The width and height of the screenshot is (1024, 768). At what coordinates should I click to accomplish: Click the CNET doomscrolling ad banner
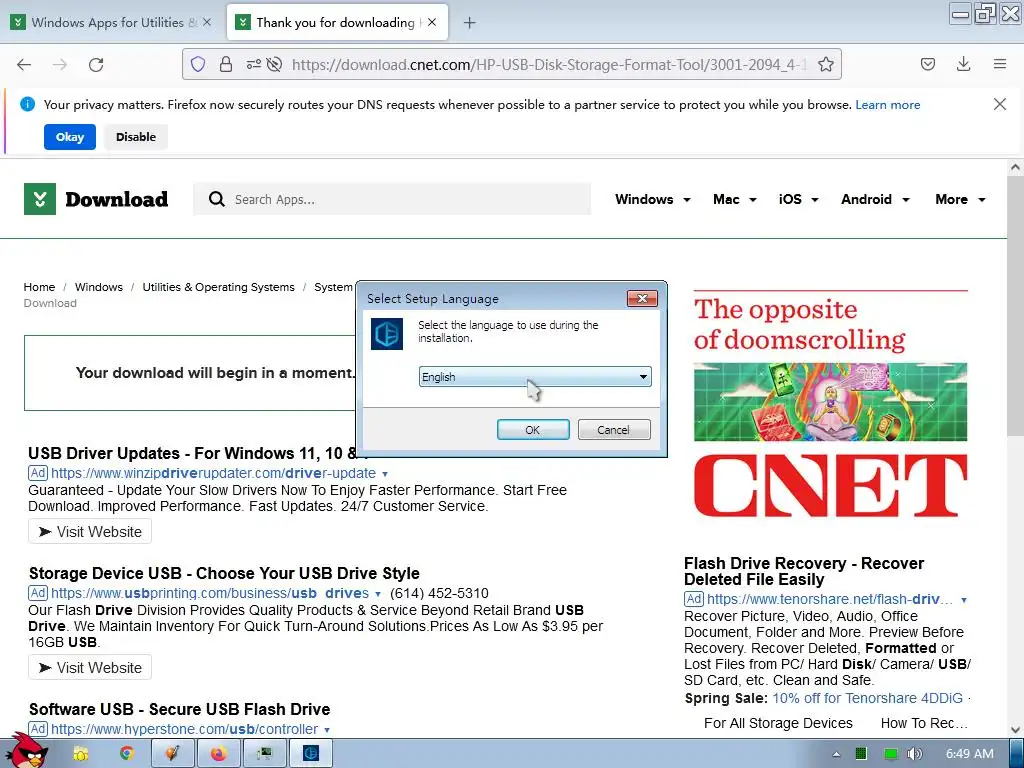click(831, 405)
